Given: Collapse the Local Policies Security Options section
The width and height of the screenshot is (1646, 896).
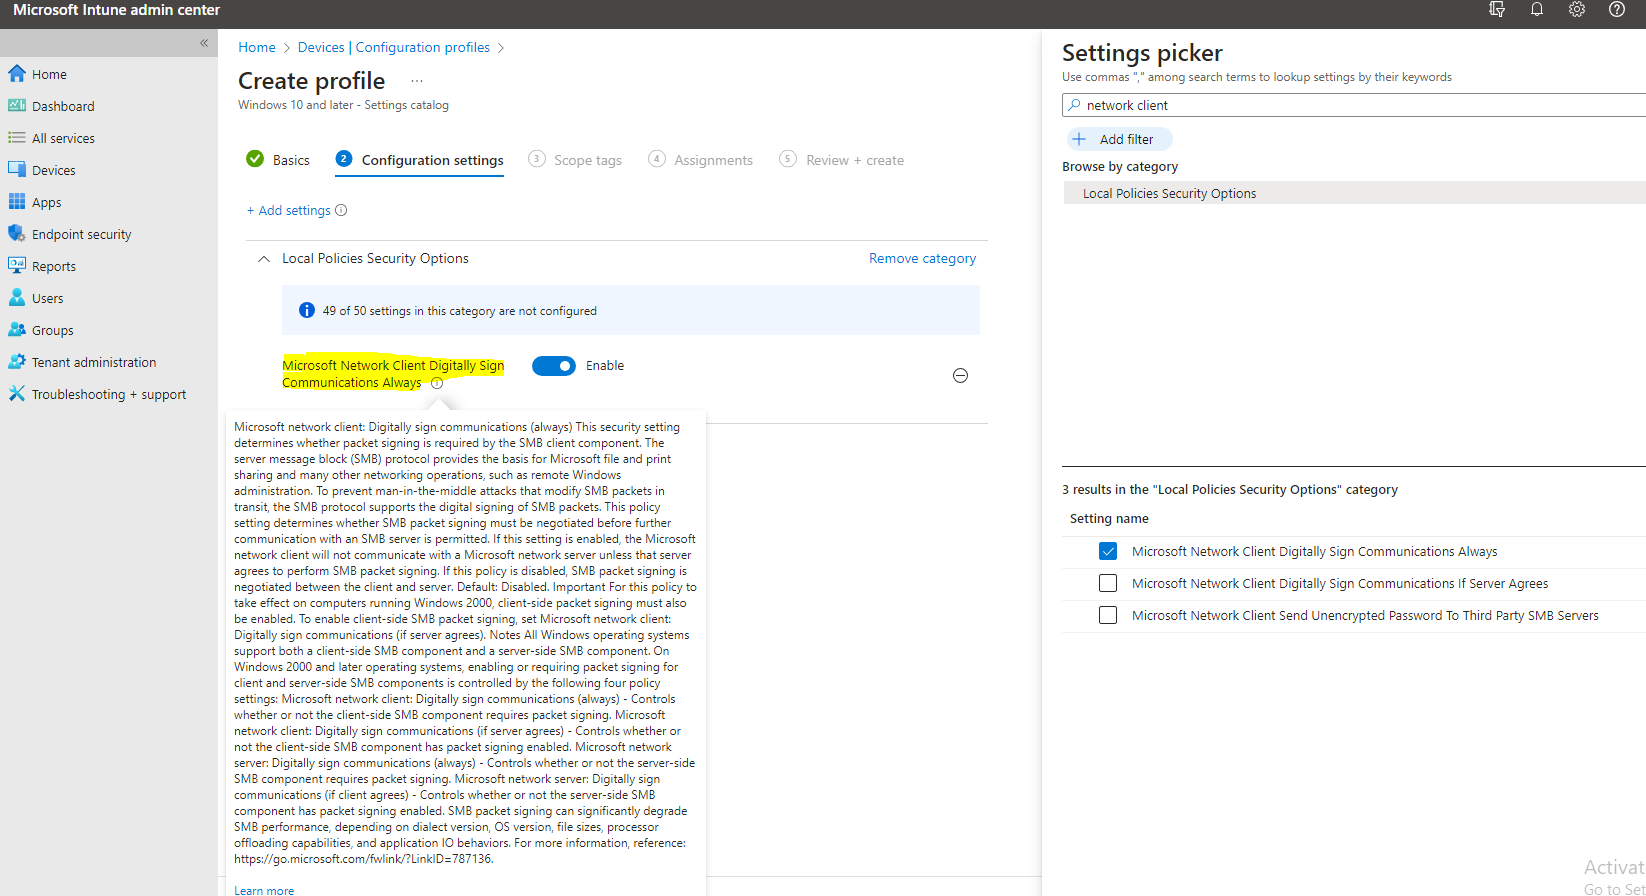Looking at the screenshot, I should tap(264, 259).
